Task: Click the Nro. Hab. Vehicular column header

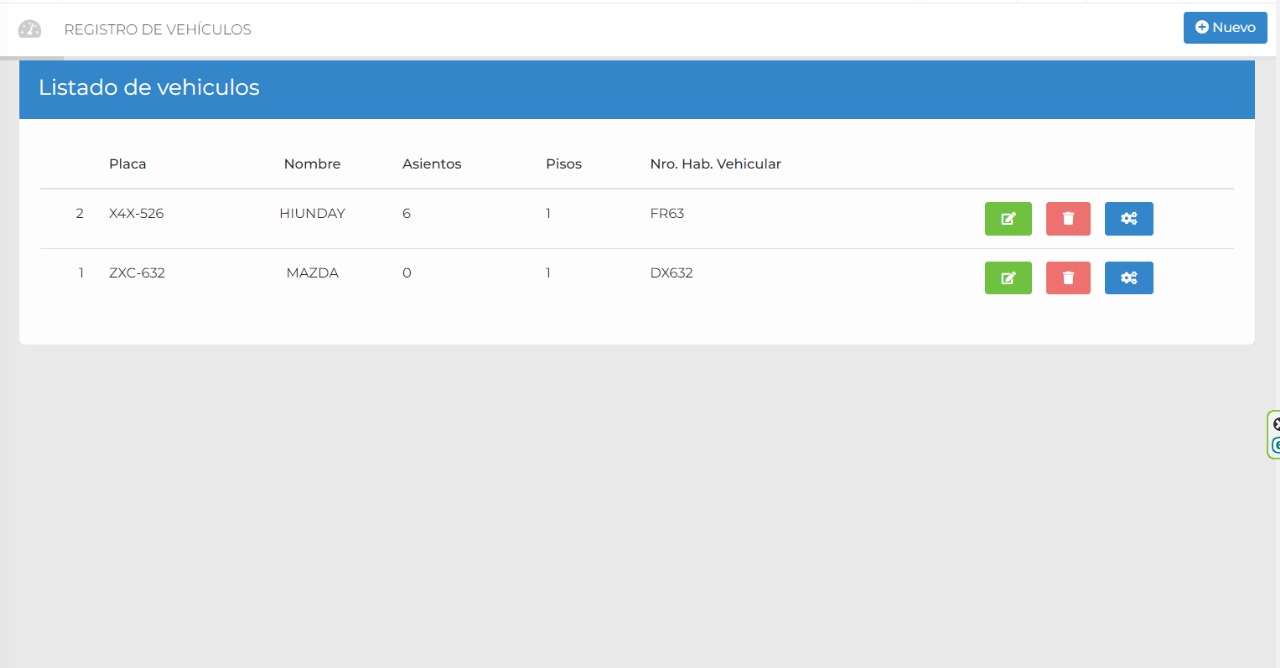Action: coord(715,164)
